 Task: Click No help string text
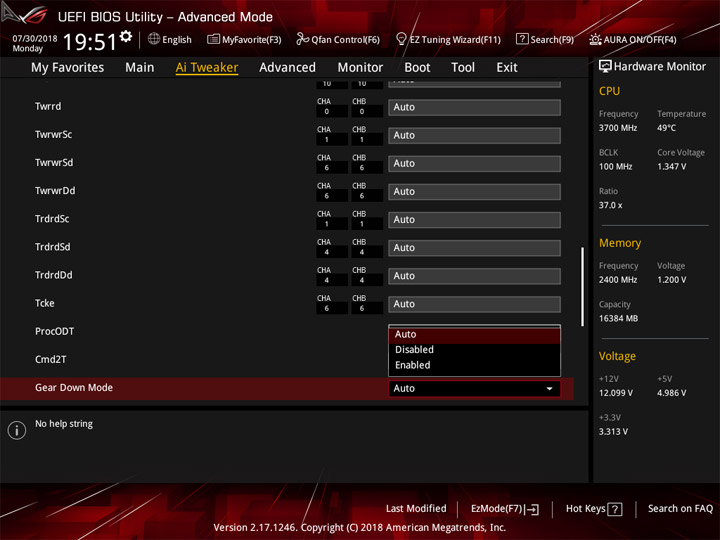point(64,424)
